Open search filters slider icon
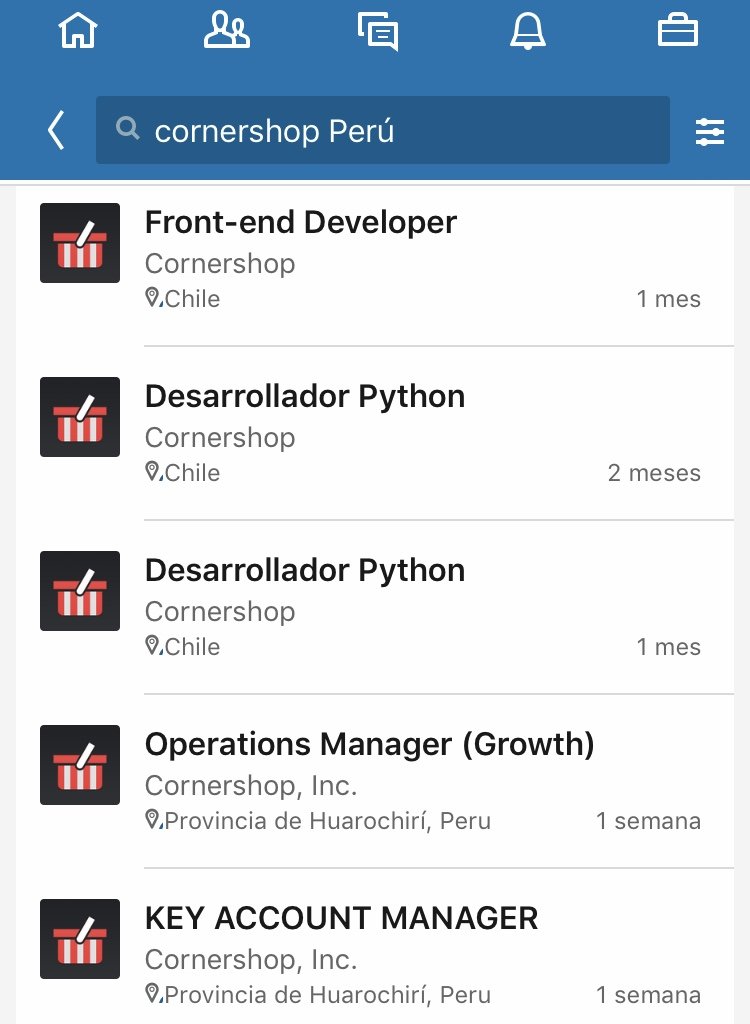 pos(709,132)
